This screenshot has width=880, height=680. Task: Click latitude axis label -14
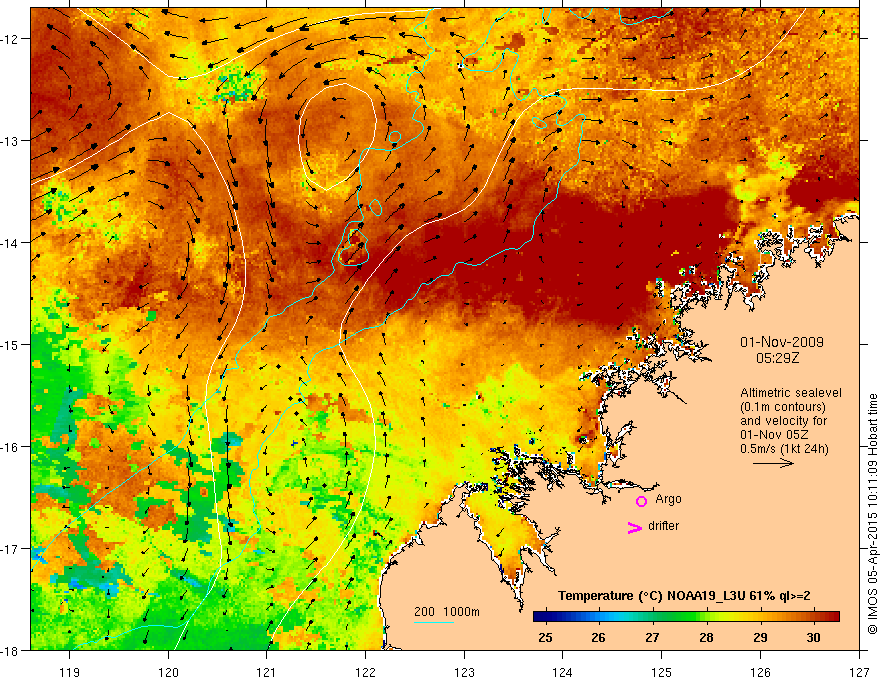click(10, 243)
